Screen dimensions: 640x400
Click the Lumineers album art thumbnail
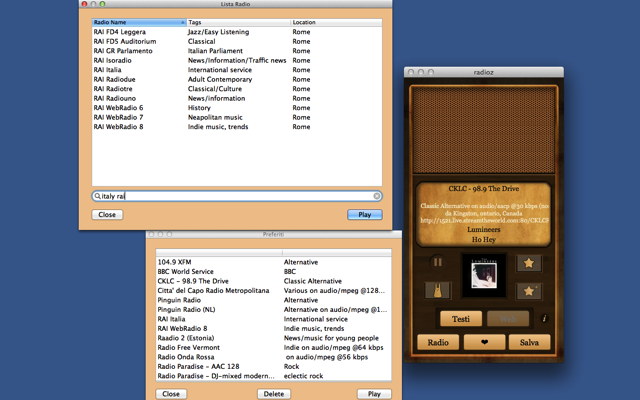coord(483,276)
